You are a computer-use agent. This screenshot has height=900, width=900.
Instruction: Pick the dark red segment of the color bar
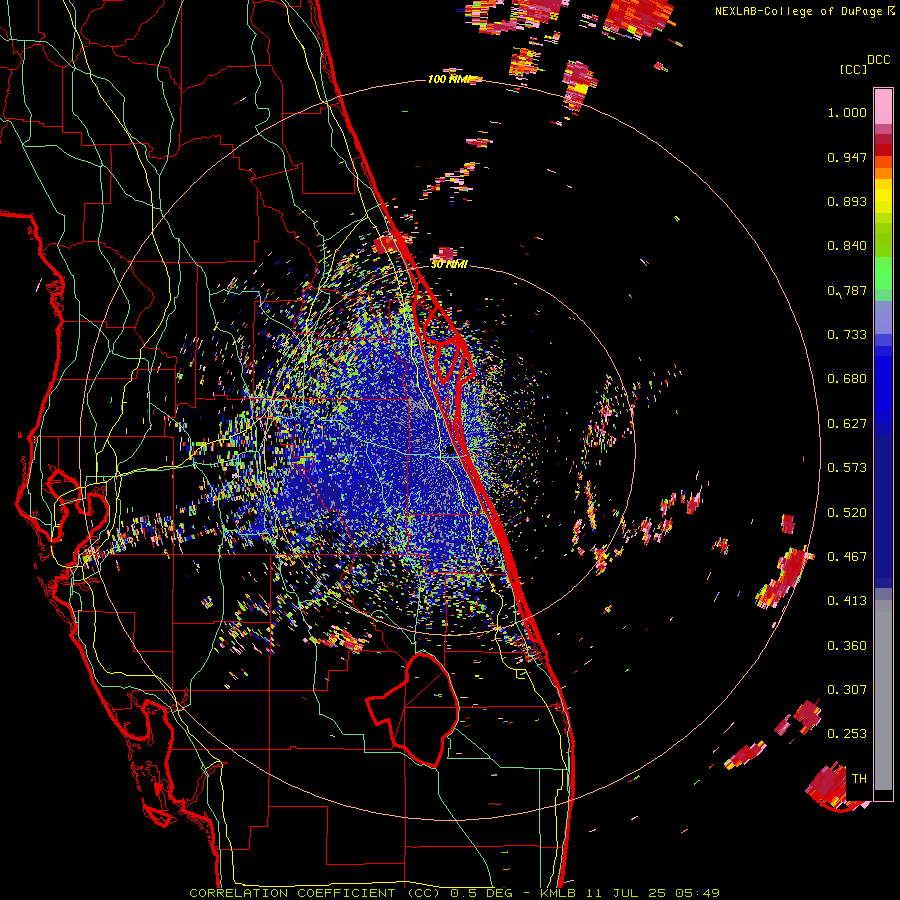[x=883, y=150]
